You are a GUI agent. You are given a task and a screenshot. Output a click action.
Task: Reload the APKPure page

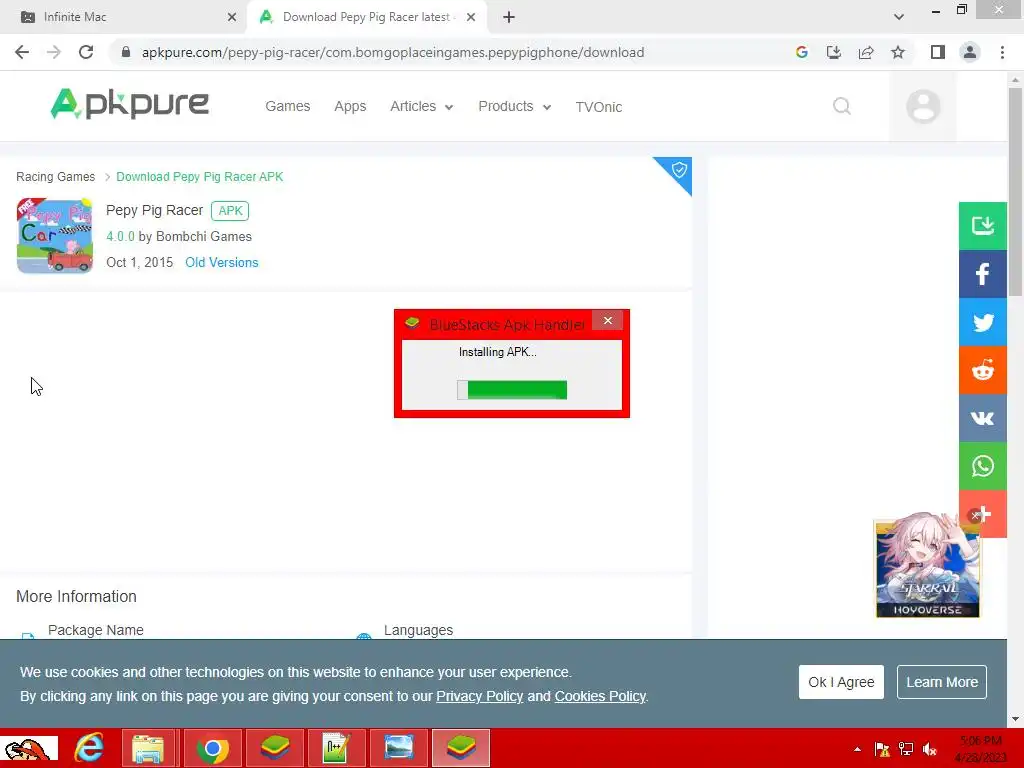point(86,52)
